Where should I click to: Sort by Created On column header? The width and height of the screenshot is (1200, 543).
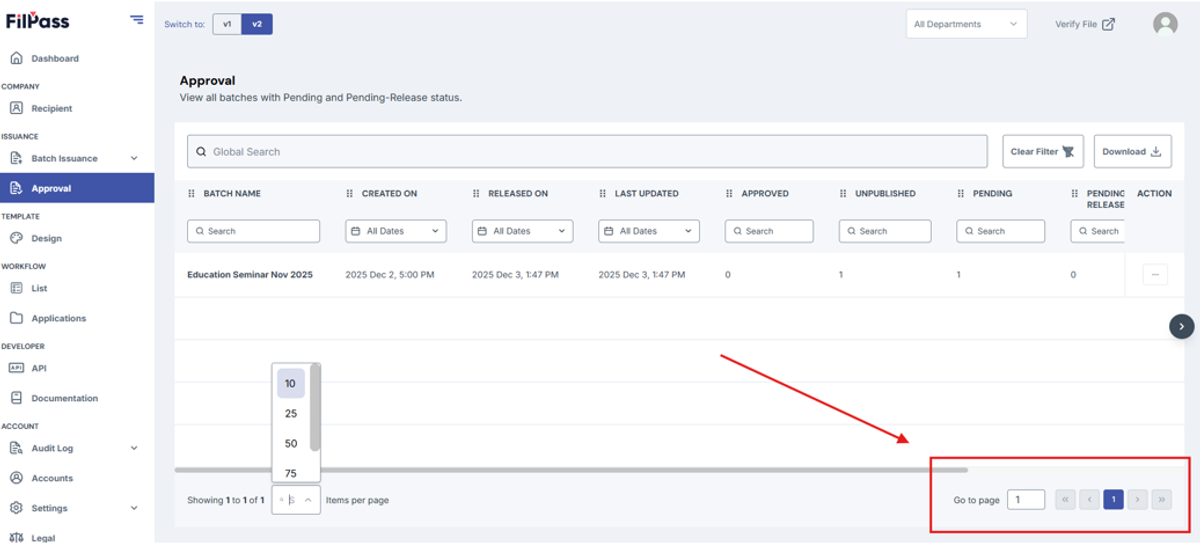tap(389, 193)
